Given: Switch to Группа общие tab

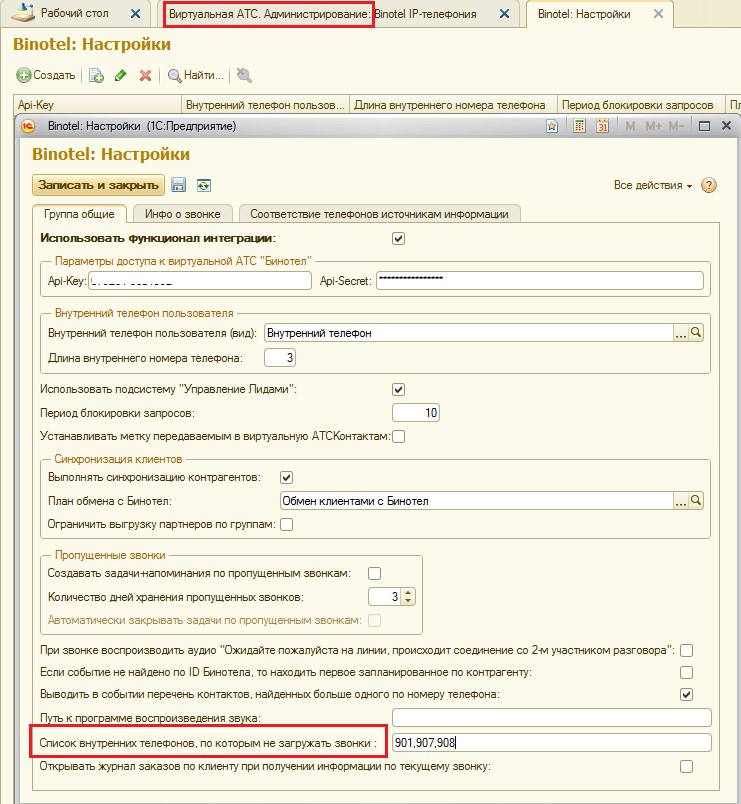Looking at the screenshot, I should 79,214.
